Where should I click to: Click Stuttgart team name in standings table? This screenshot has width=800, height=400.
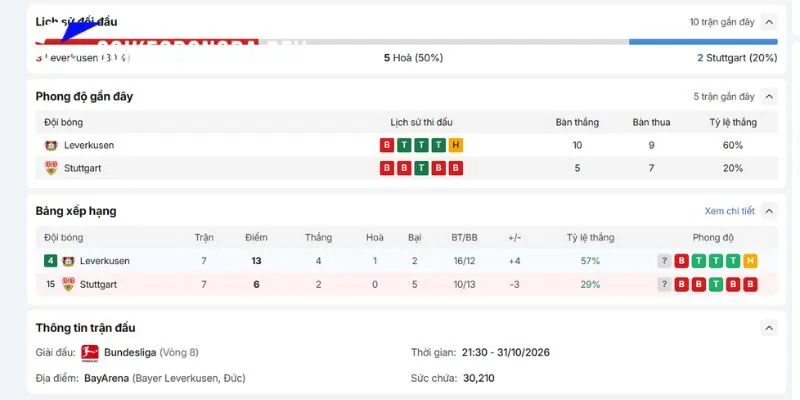[98, 284]
